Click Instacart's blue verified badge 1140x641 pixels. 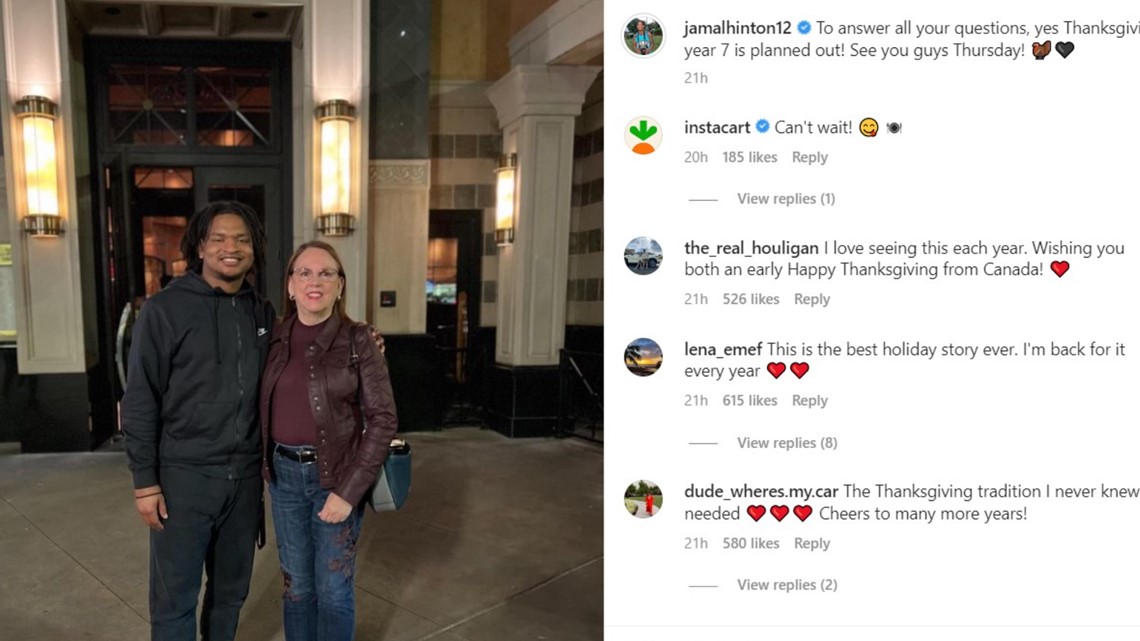click(x=762, y=126)
